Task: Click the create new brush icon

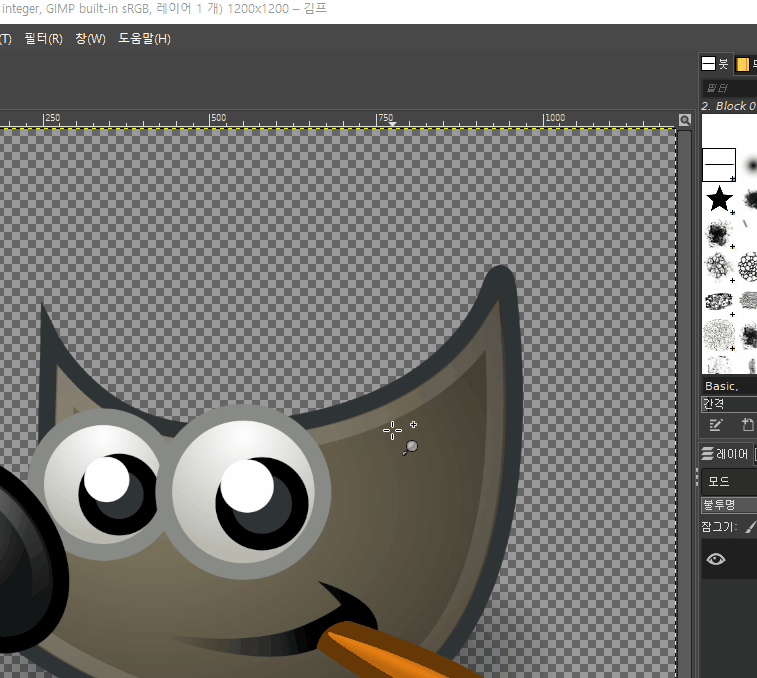Action: coord(747,425)
